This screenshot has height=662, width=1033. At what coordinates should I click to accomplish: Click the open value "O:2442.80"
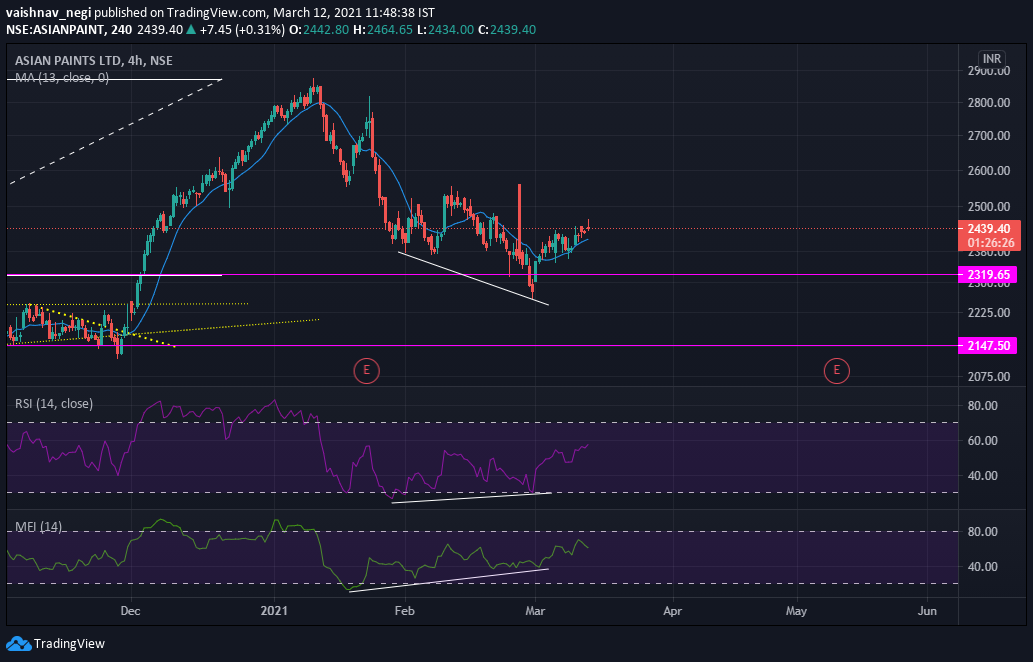(319, 30)
